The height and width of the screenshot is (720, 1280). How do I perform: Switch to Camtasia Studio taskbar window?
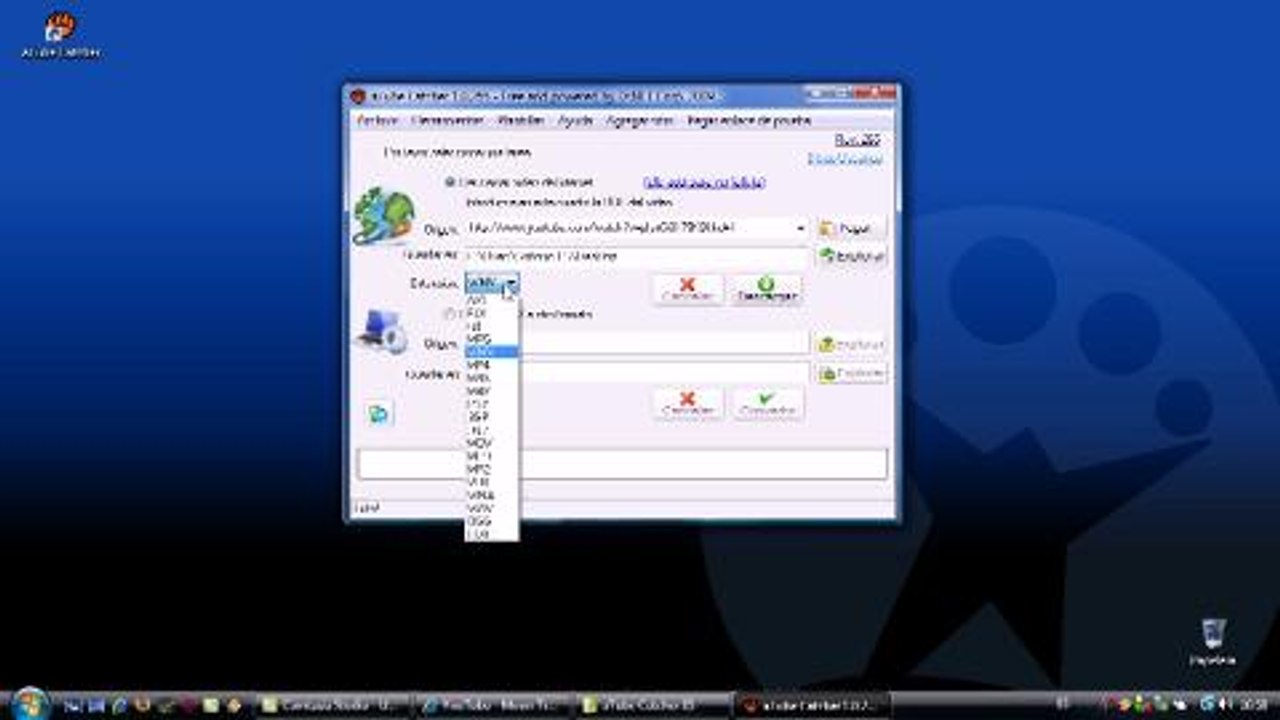click(x=333, y=705)
